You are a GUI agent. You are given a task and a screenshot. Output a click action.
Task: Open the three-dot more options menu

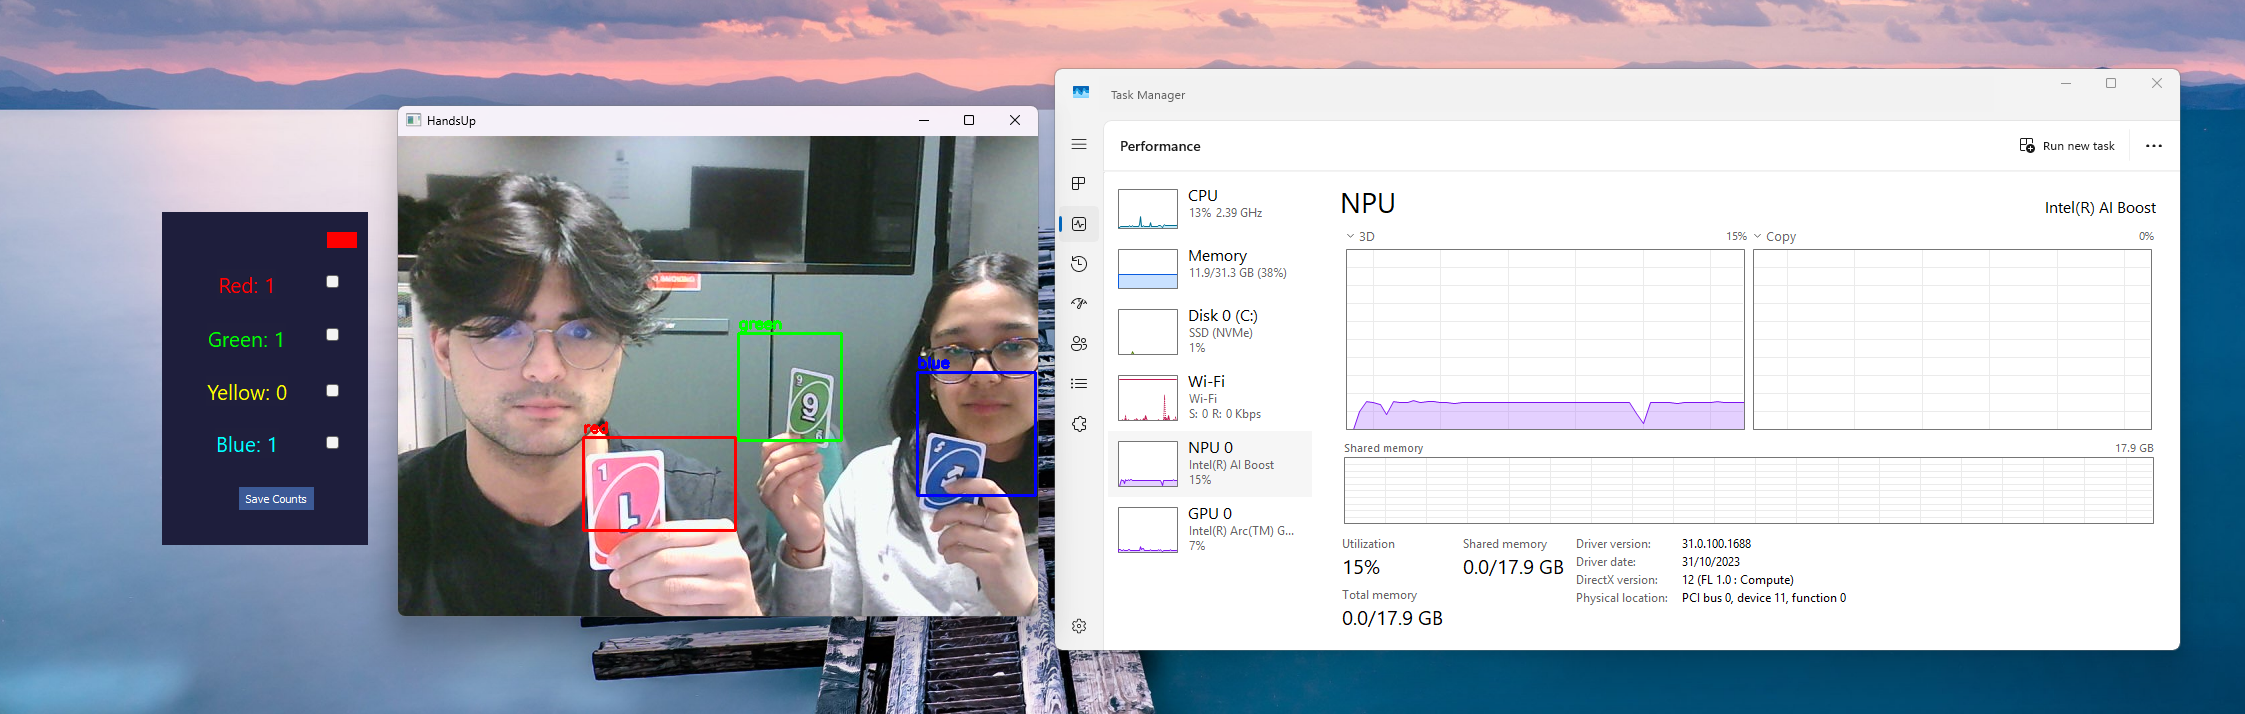[x=2154, y=146]
